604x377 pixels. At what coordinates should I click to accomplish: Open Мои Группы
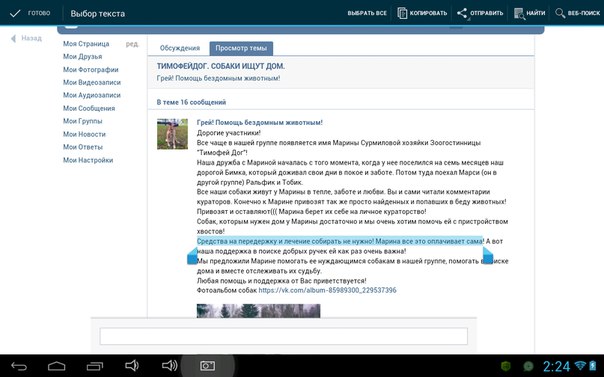82,121
